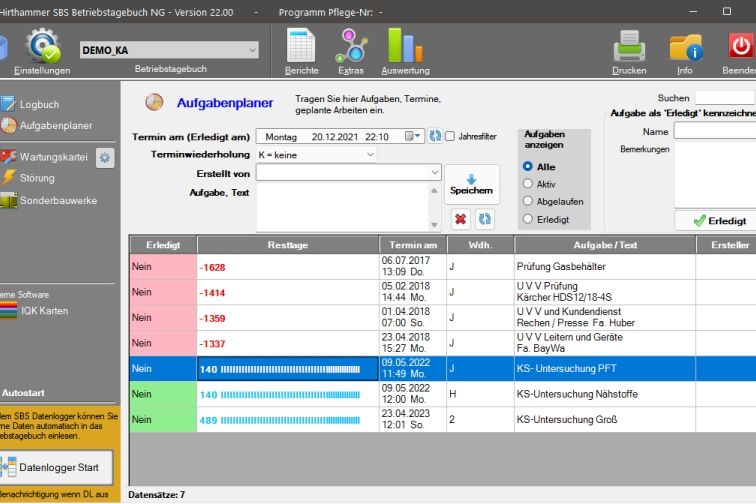Open Störung in the sidebar
The height and width of the screenshot is (504, 756).
[x=37, y=178]
